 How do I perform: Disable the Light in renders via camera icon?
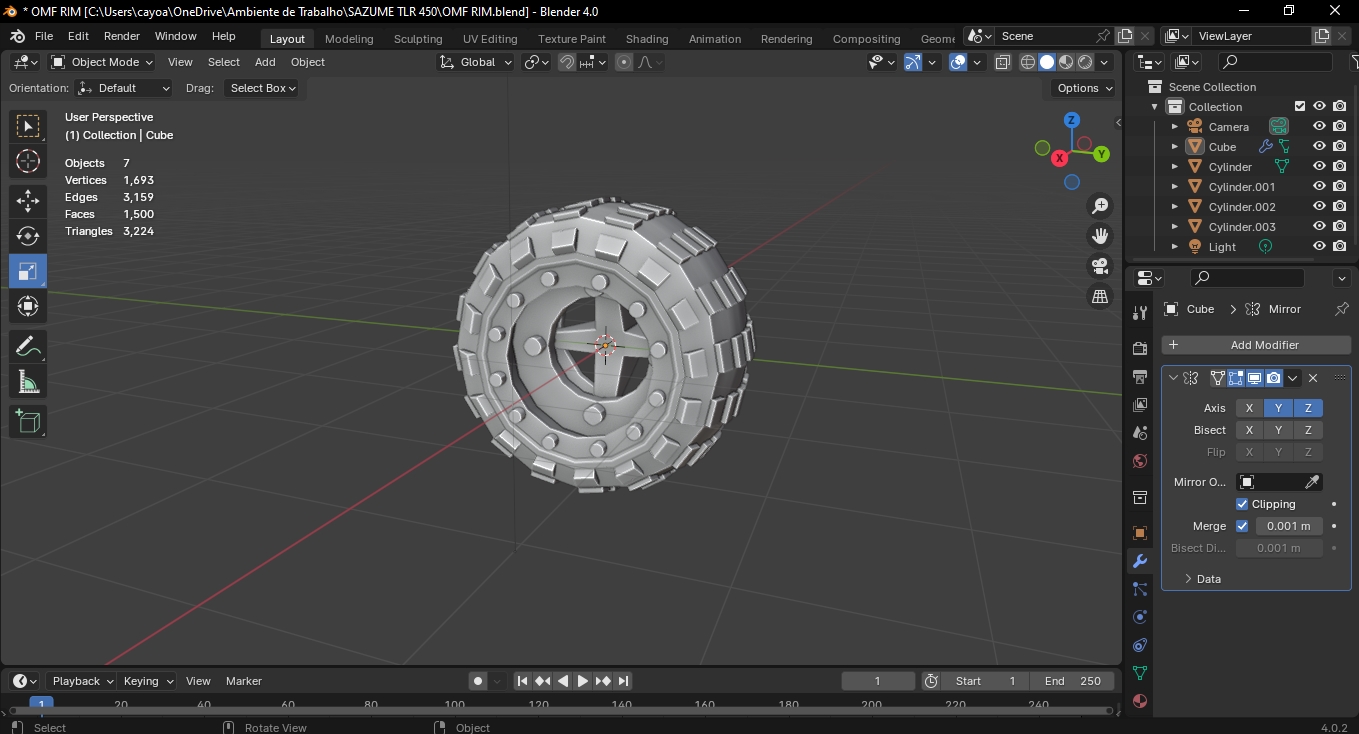coord(1340,246)
